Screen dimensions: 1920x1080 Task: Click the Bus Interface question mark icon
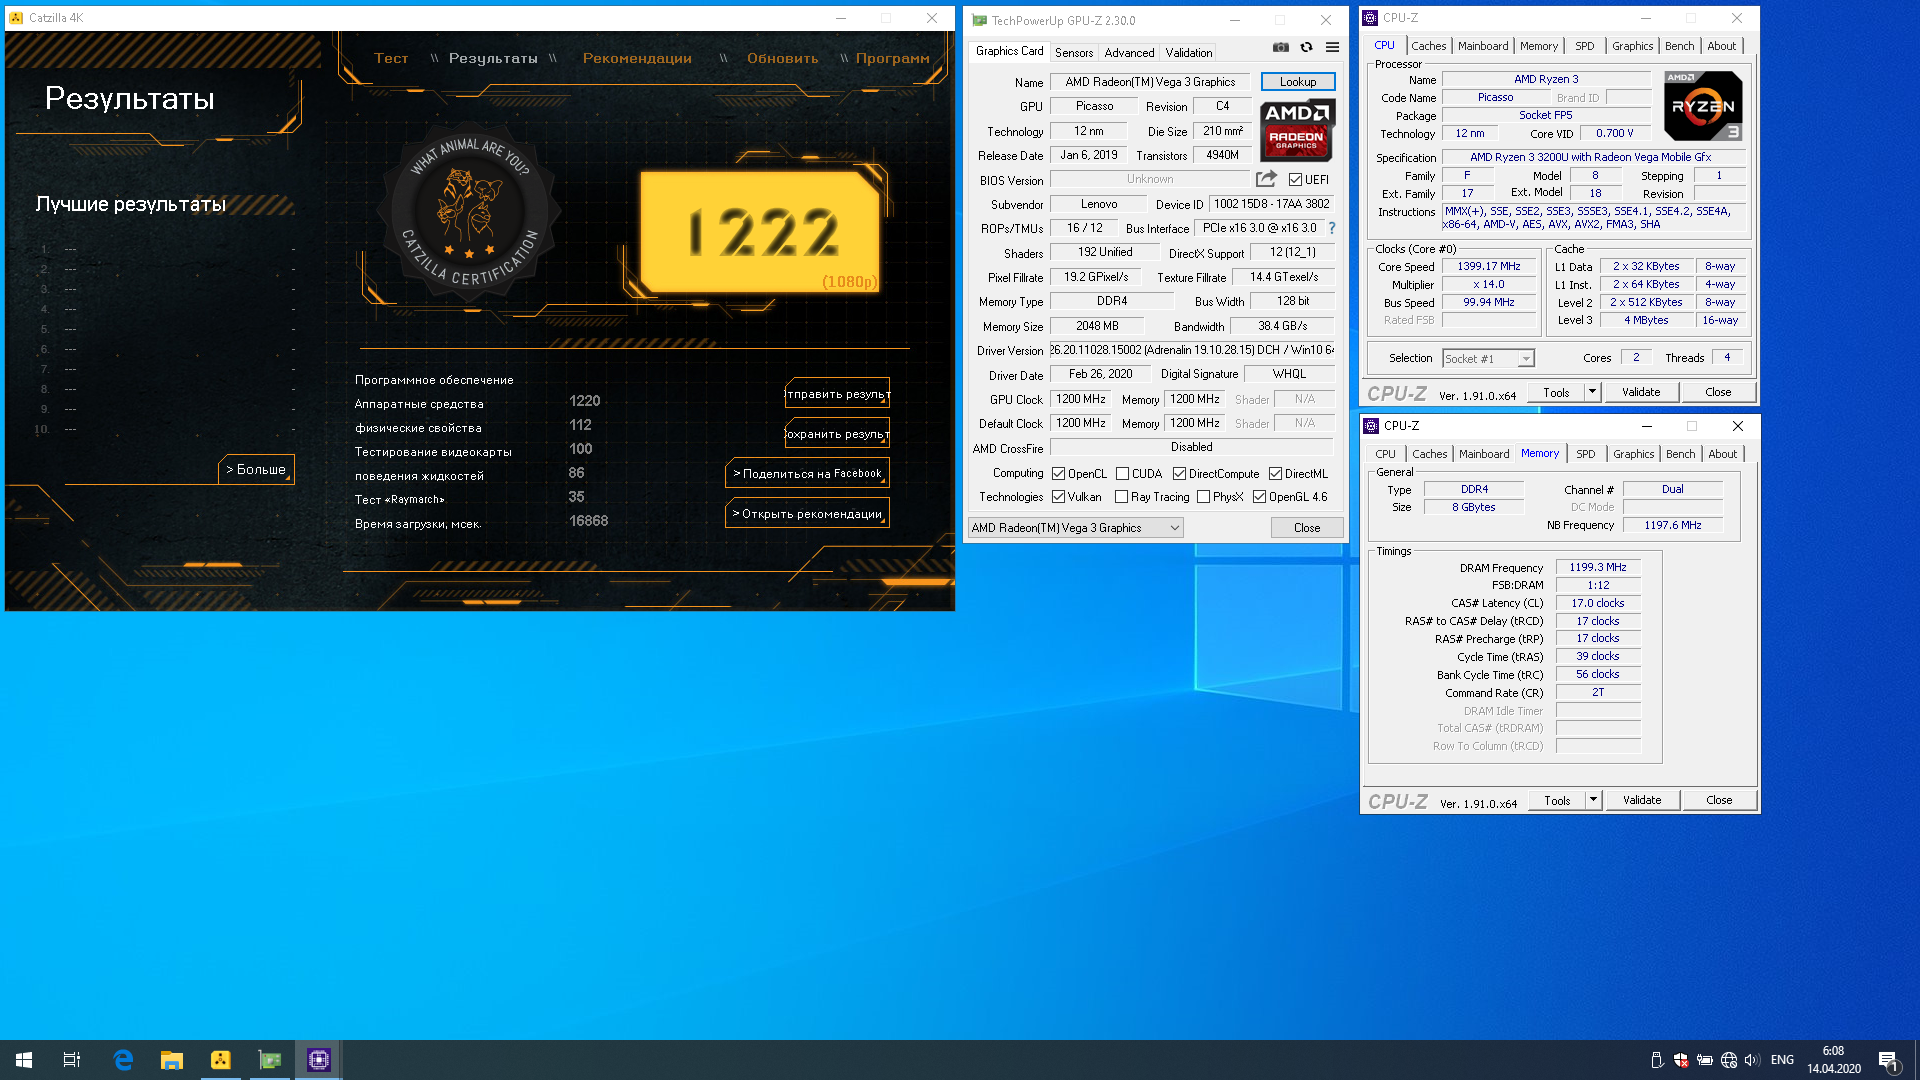[1331, 228]
